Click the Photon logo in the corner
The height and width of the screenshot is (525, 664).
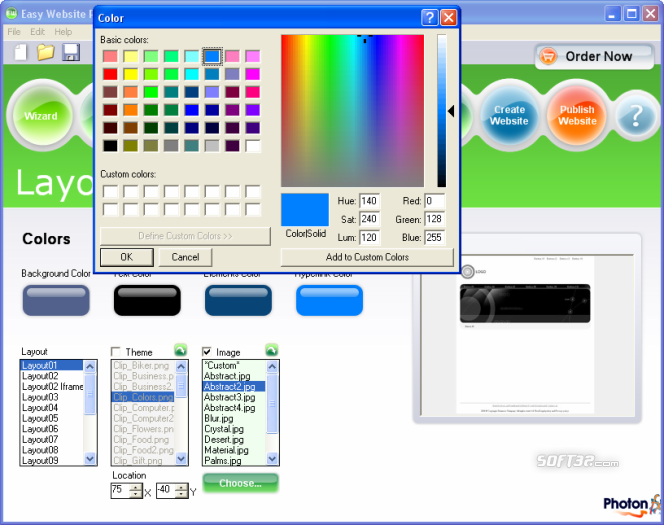(x=633, y=505)
